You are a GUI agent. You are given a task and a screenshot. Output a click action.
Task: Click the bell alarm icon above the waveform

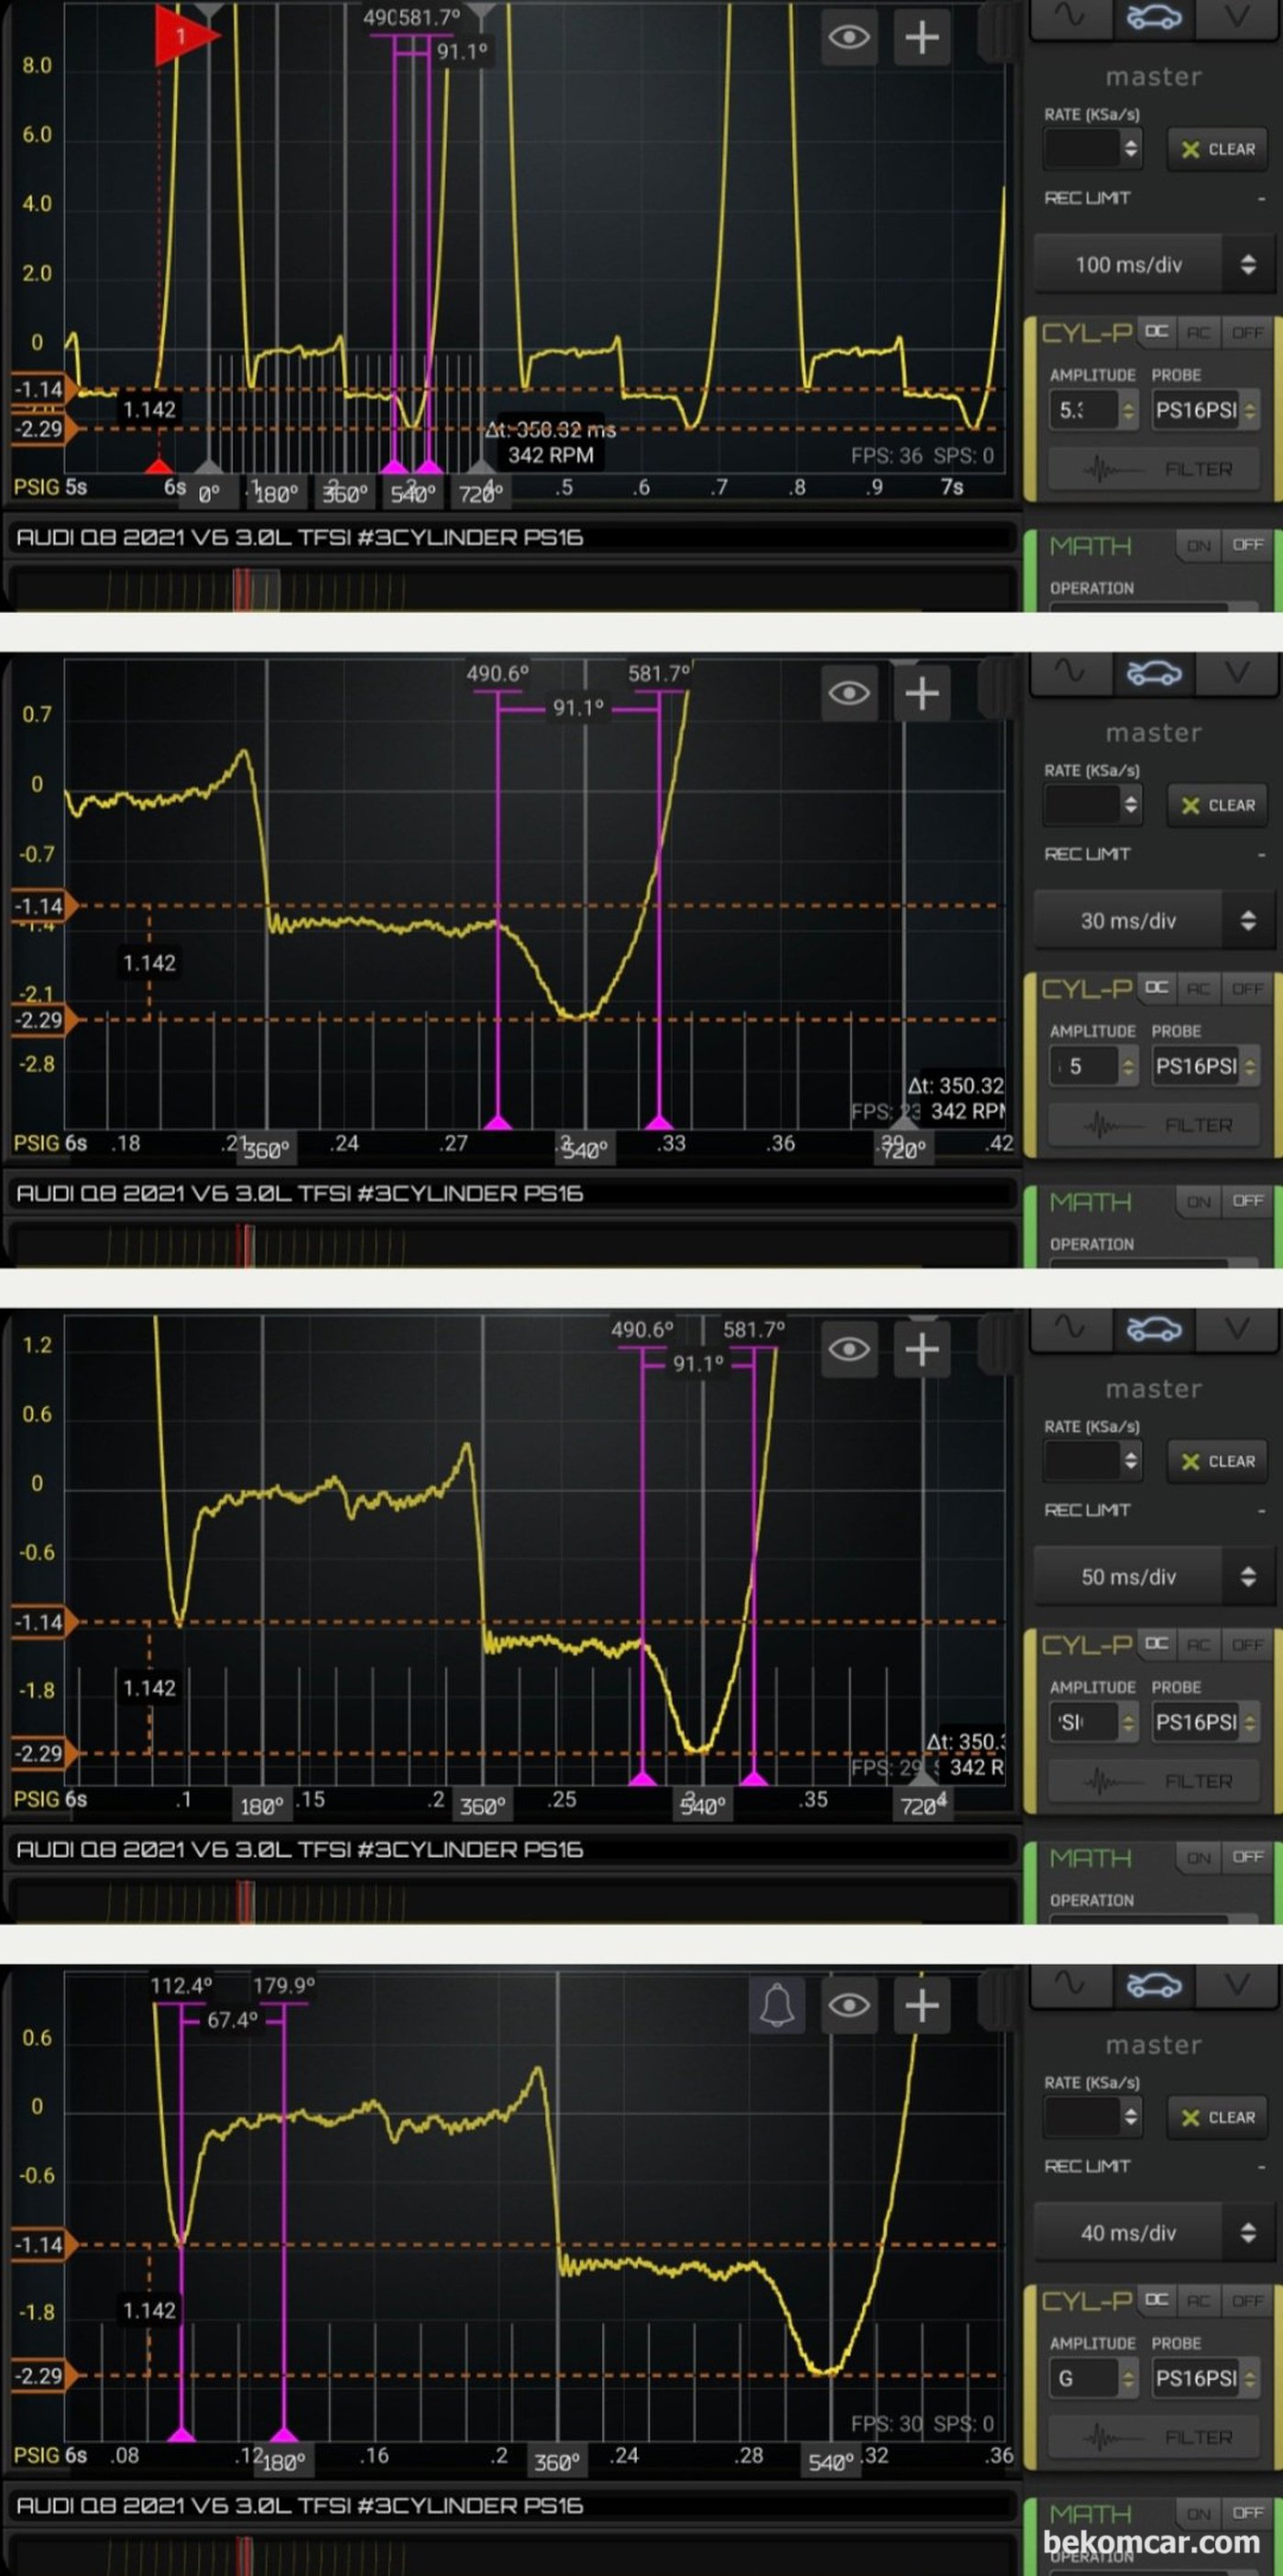pyautogui.click(x=777, y=2006)
